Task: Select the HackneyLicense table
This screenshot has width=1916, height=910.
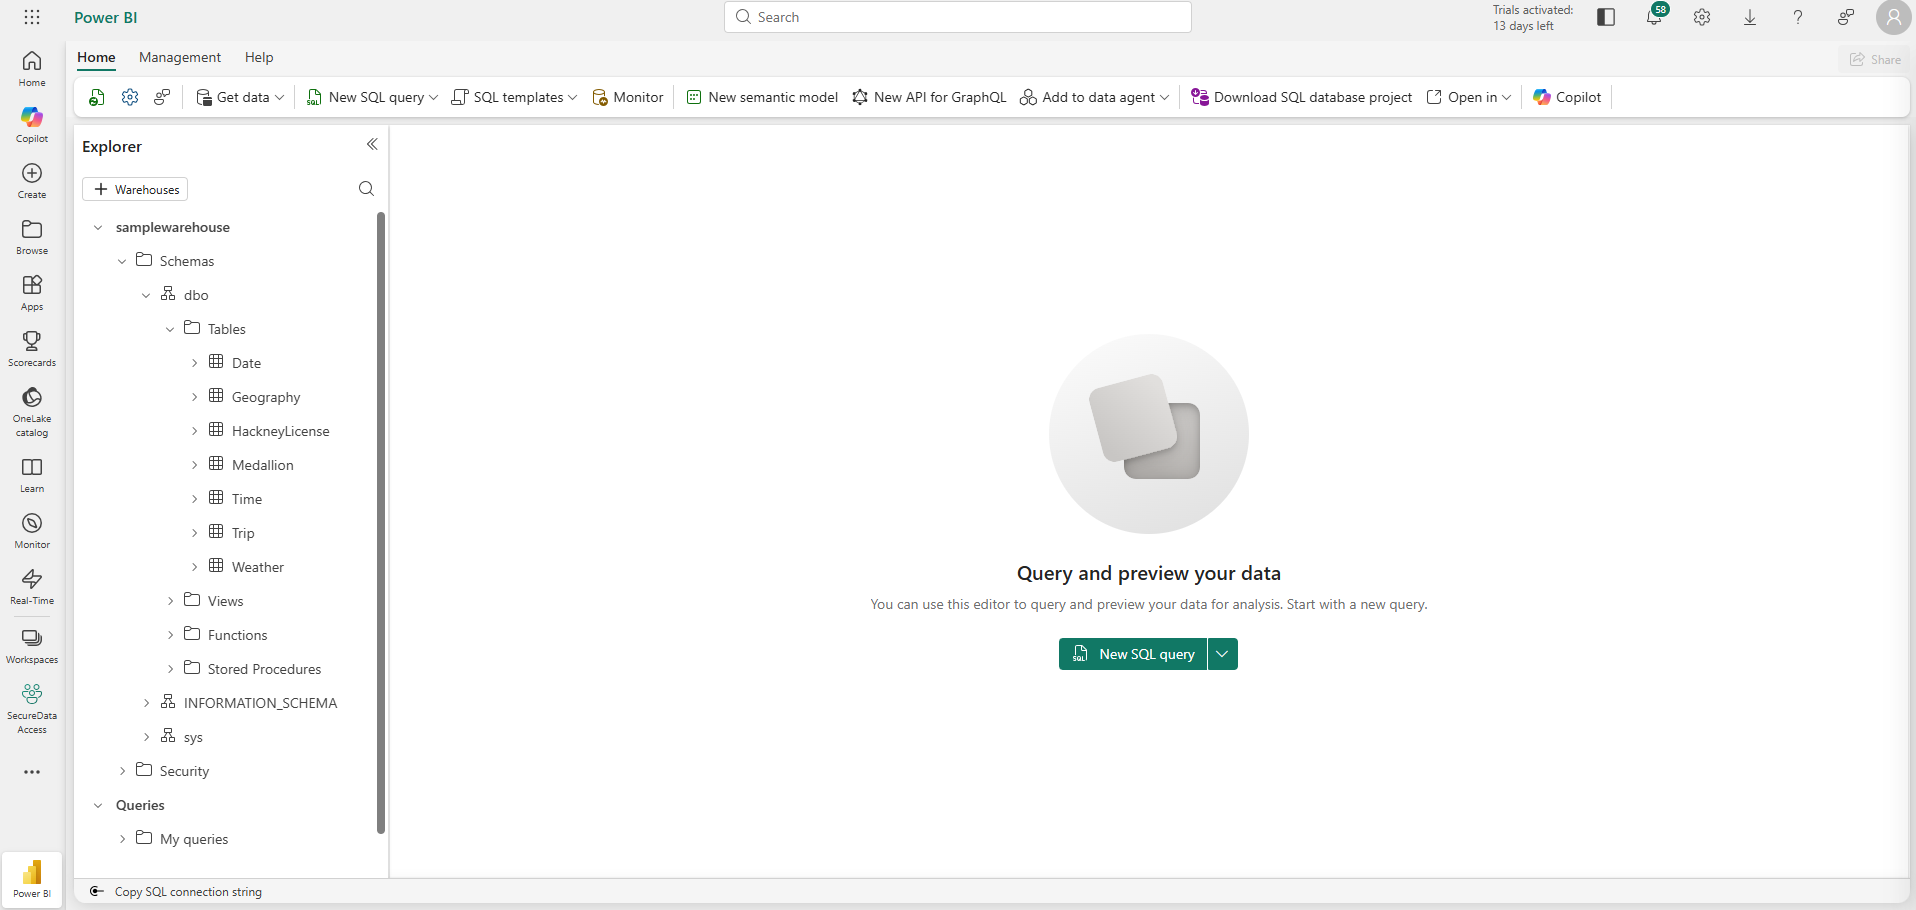Action: click(281, 432)
